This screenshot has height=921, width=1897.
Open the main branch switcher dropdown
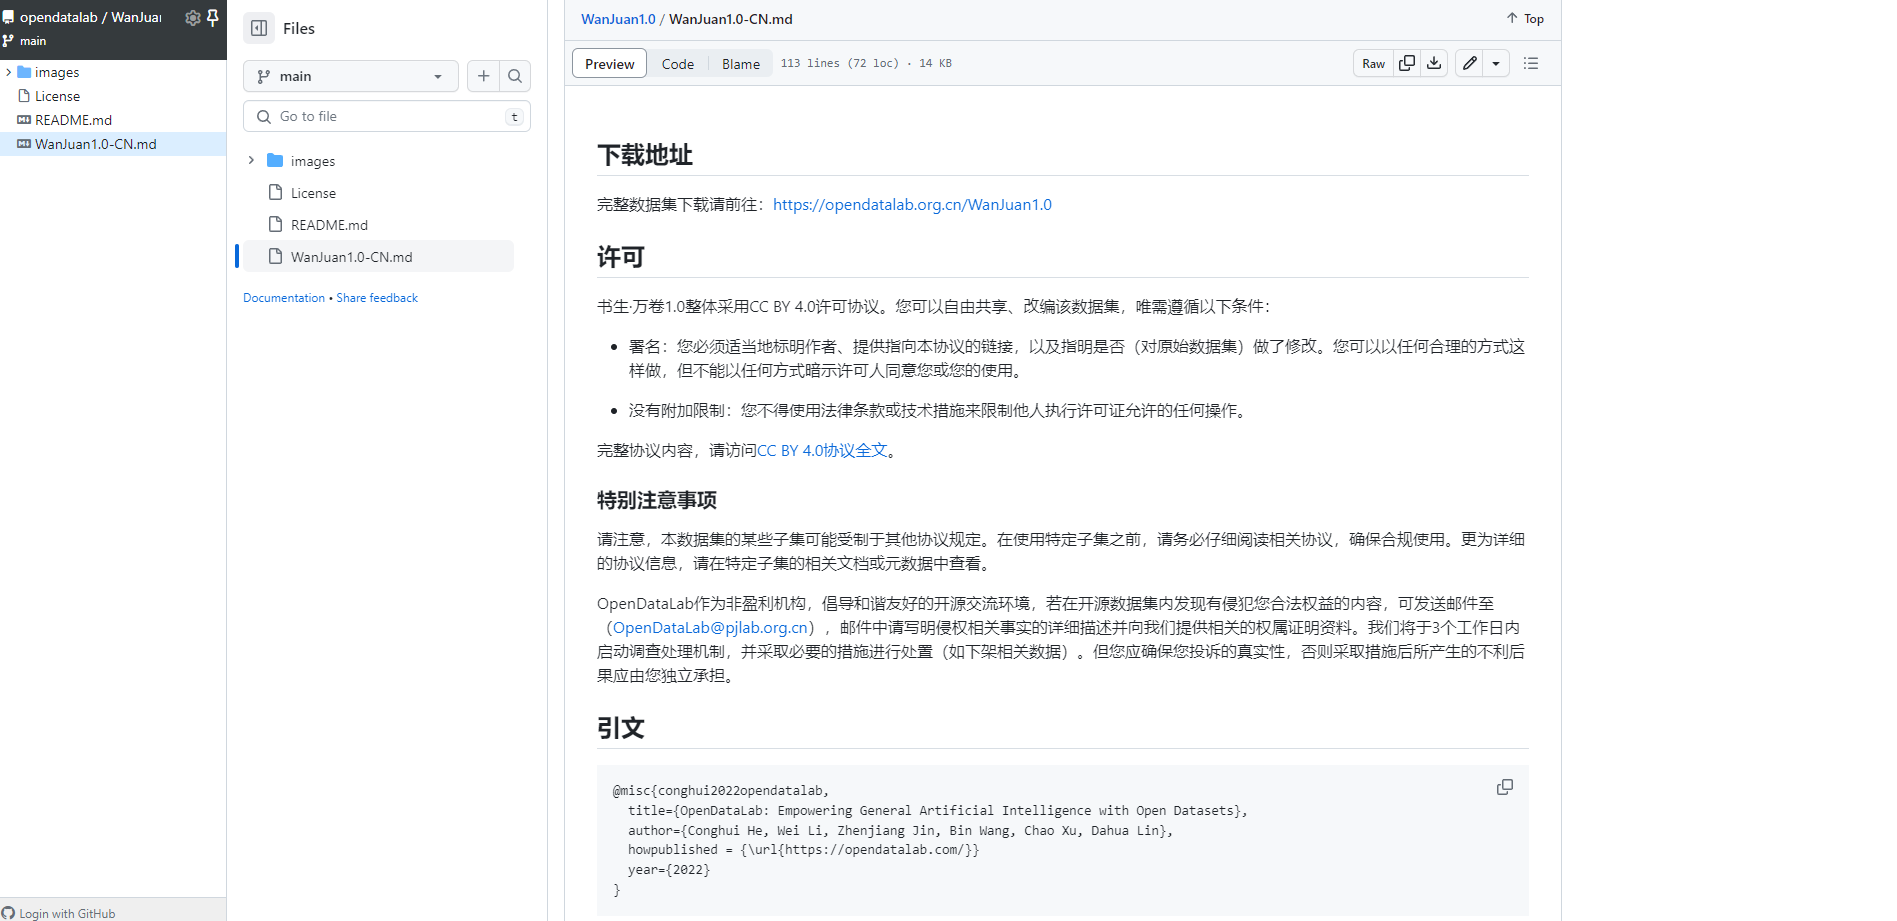pyautogui.click(x=351, y=76)
